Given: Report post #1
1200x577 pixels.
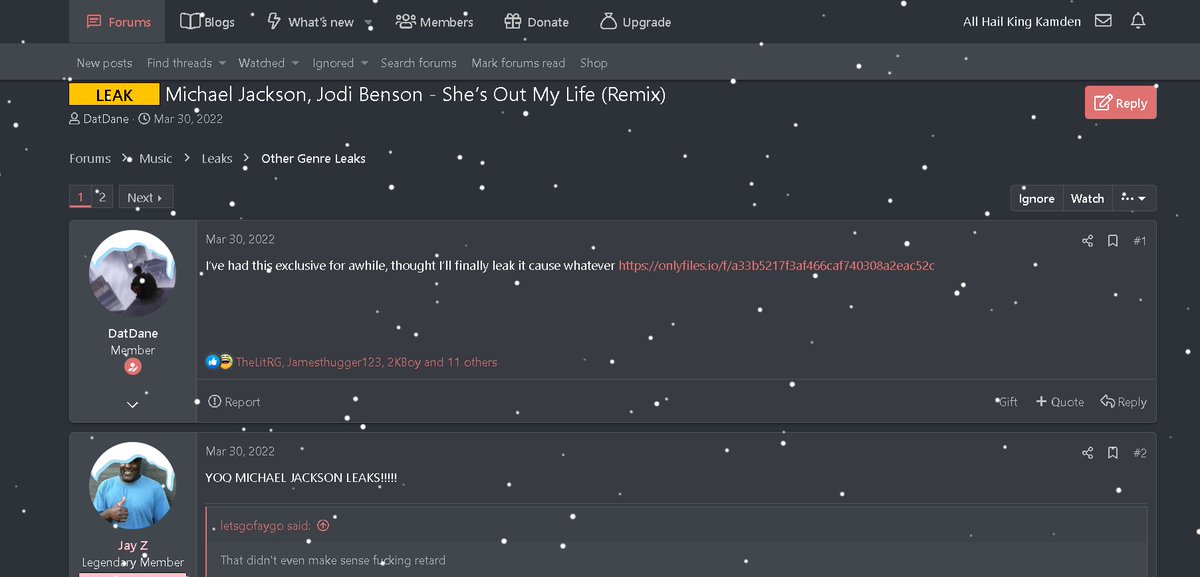Looking at the screenshot, I should (233, 402).
